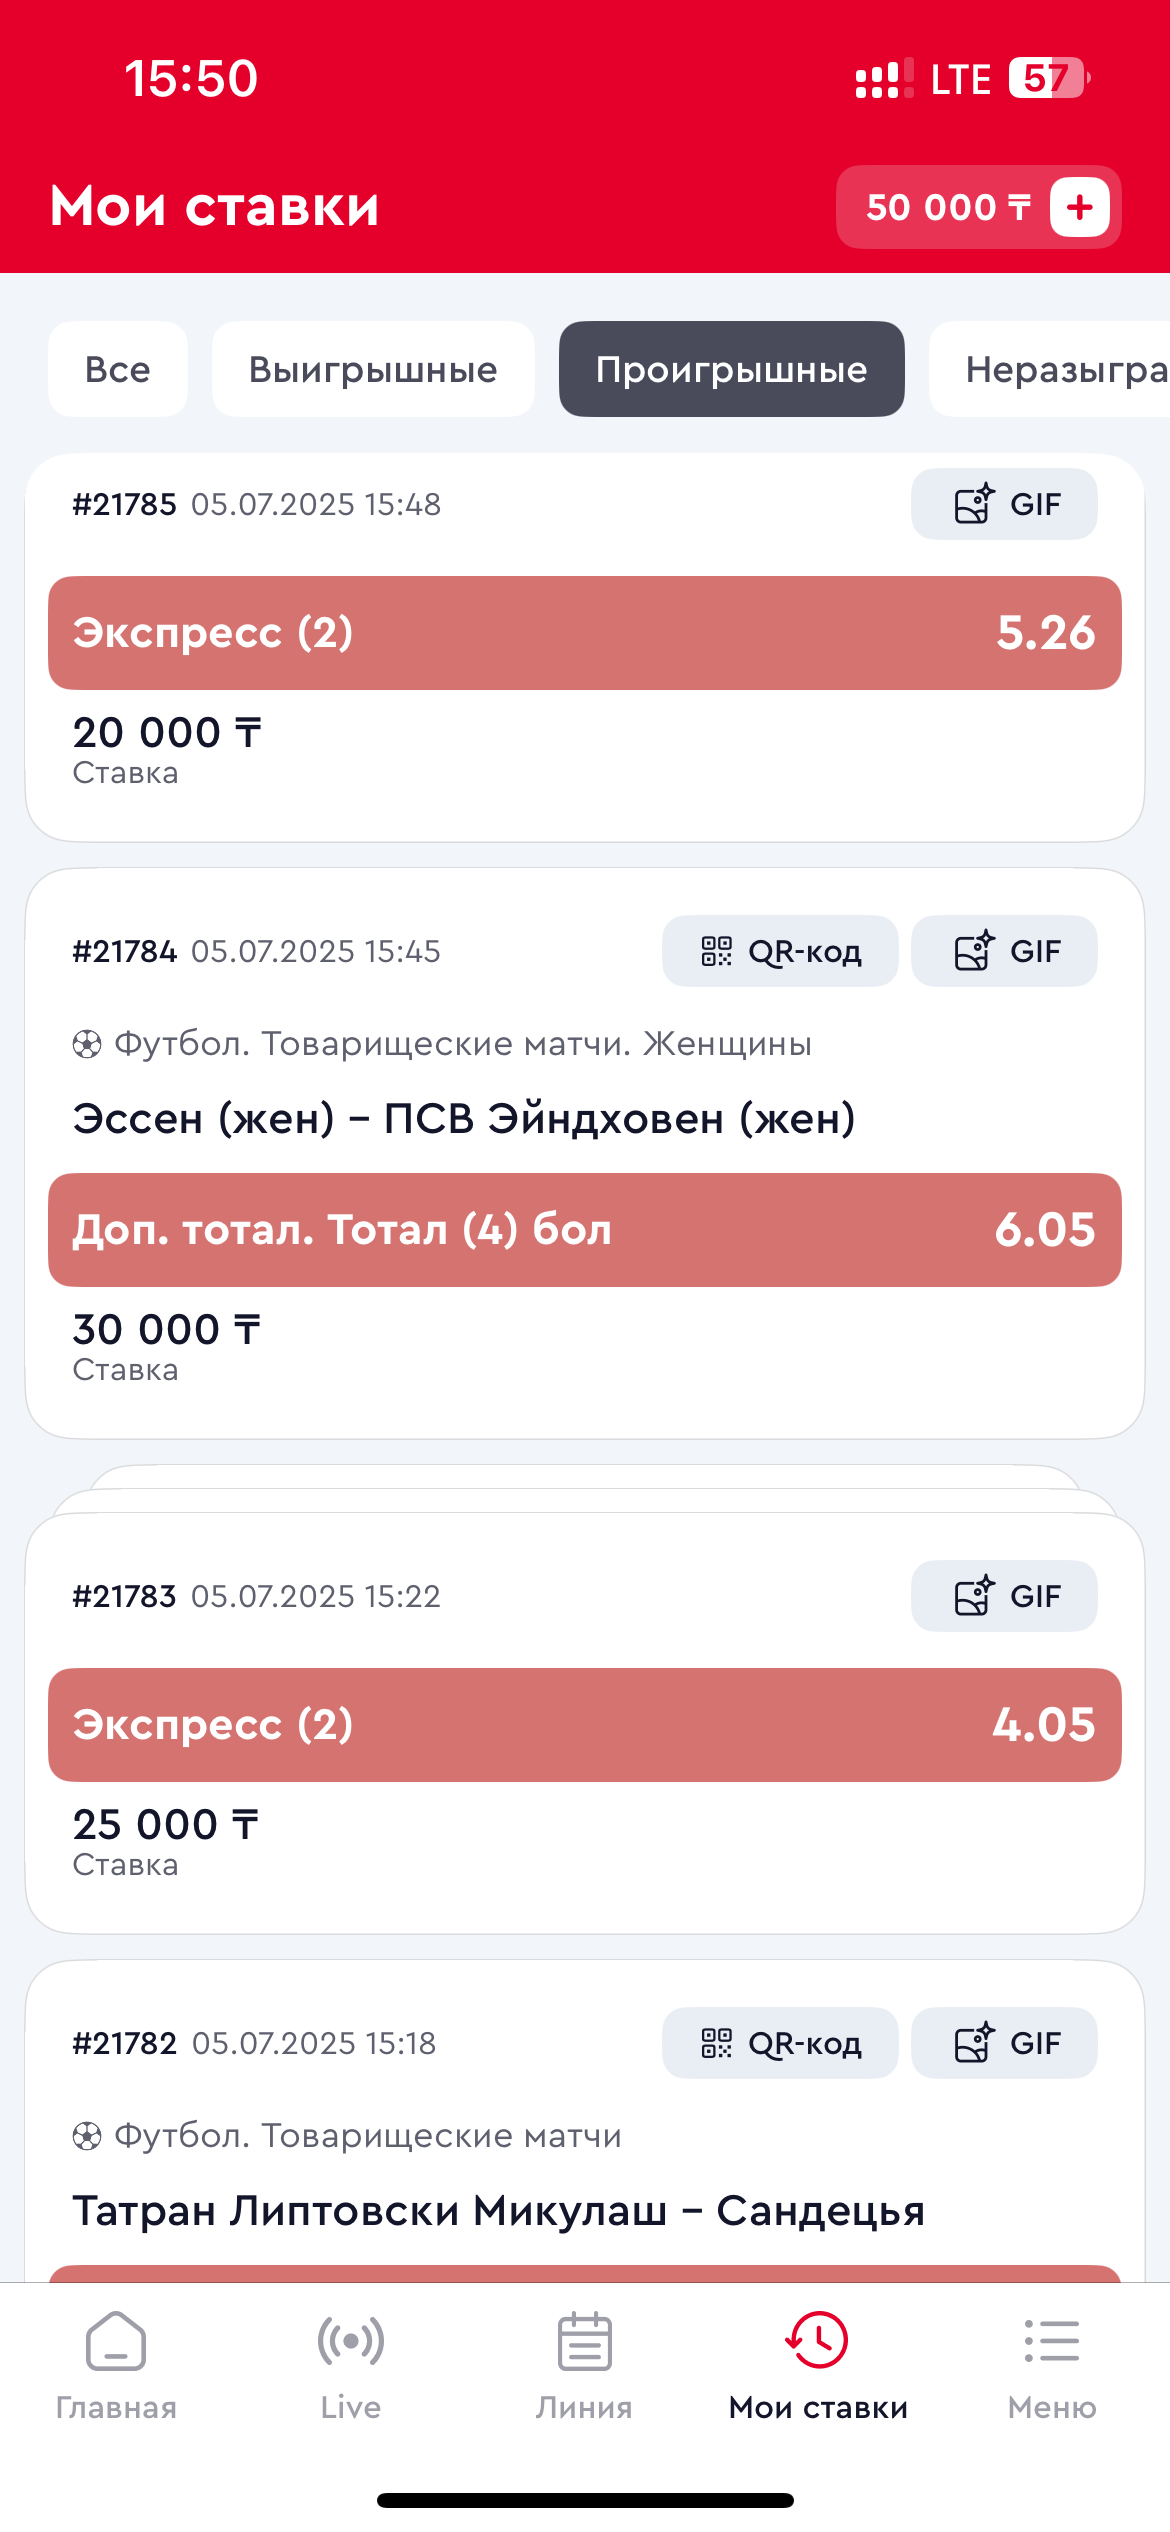Image resolution: width=1170 pixels, height=2532 pixels.
Task: Open GIF for bet #21785
Action: pos(1003,504)
